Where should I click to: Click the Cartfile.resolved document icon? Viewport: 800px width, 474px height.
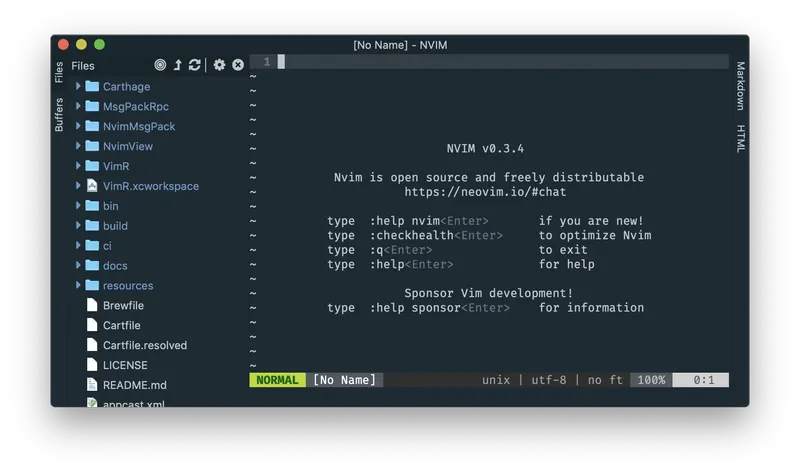[92, 345]
